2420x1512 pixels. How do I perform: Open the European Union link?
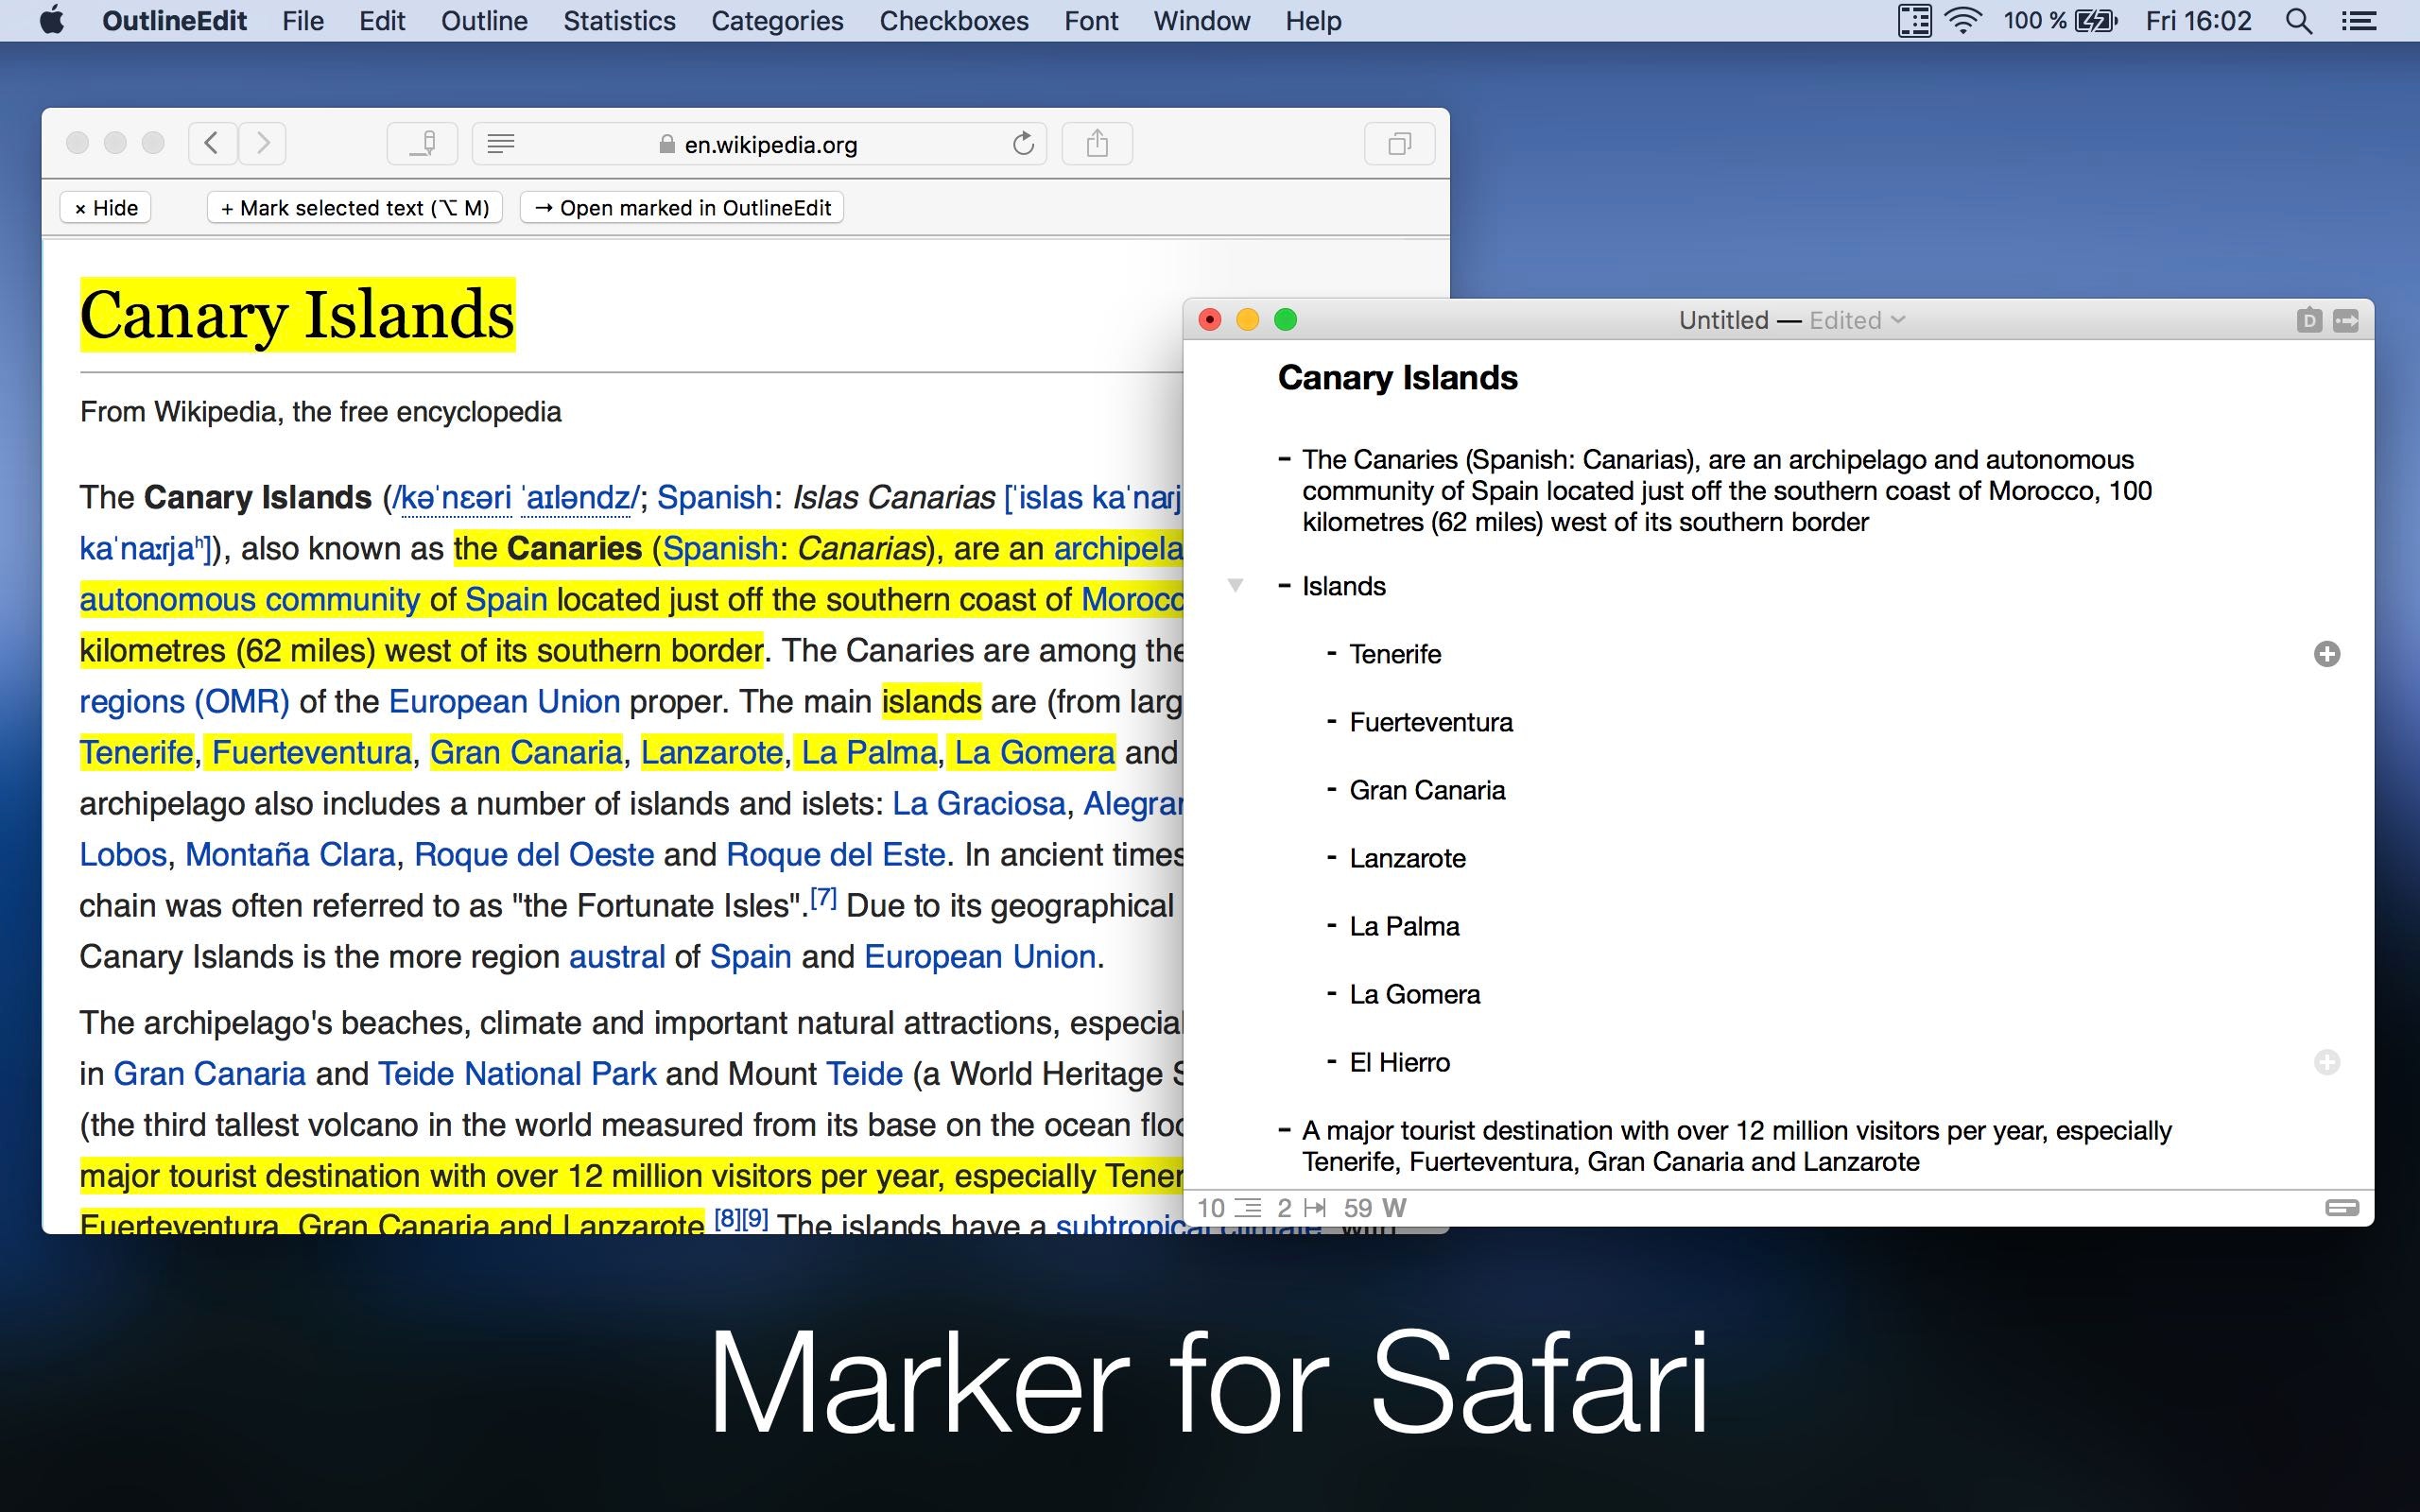point(504,701)
